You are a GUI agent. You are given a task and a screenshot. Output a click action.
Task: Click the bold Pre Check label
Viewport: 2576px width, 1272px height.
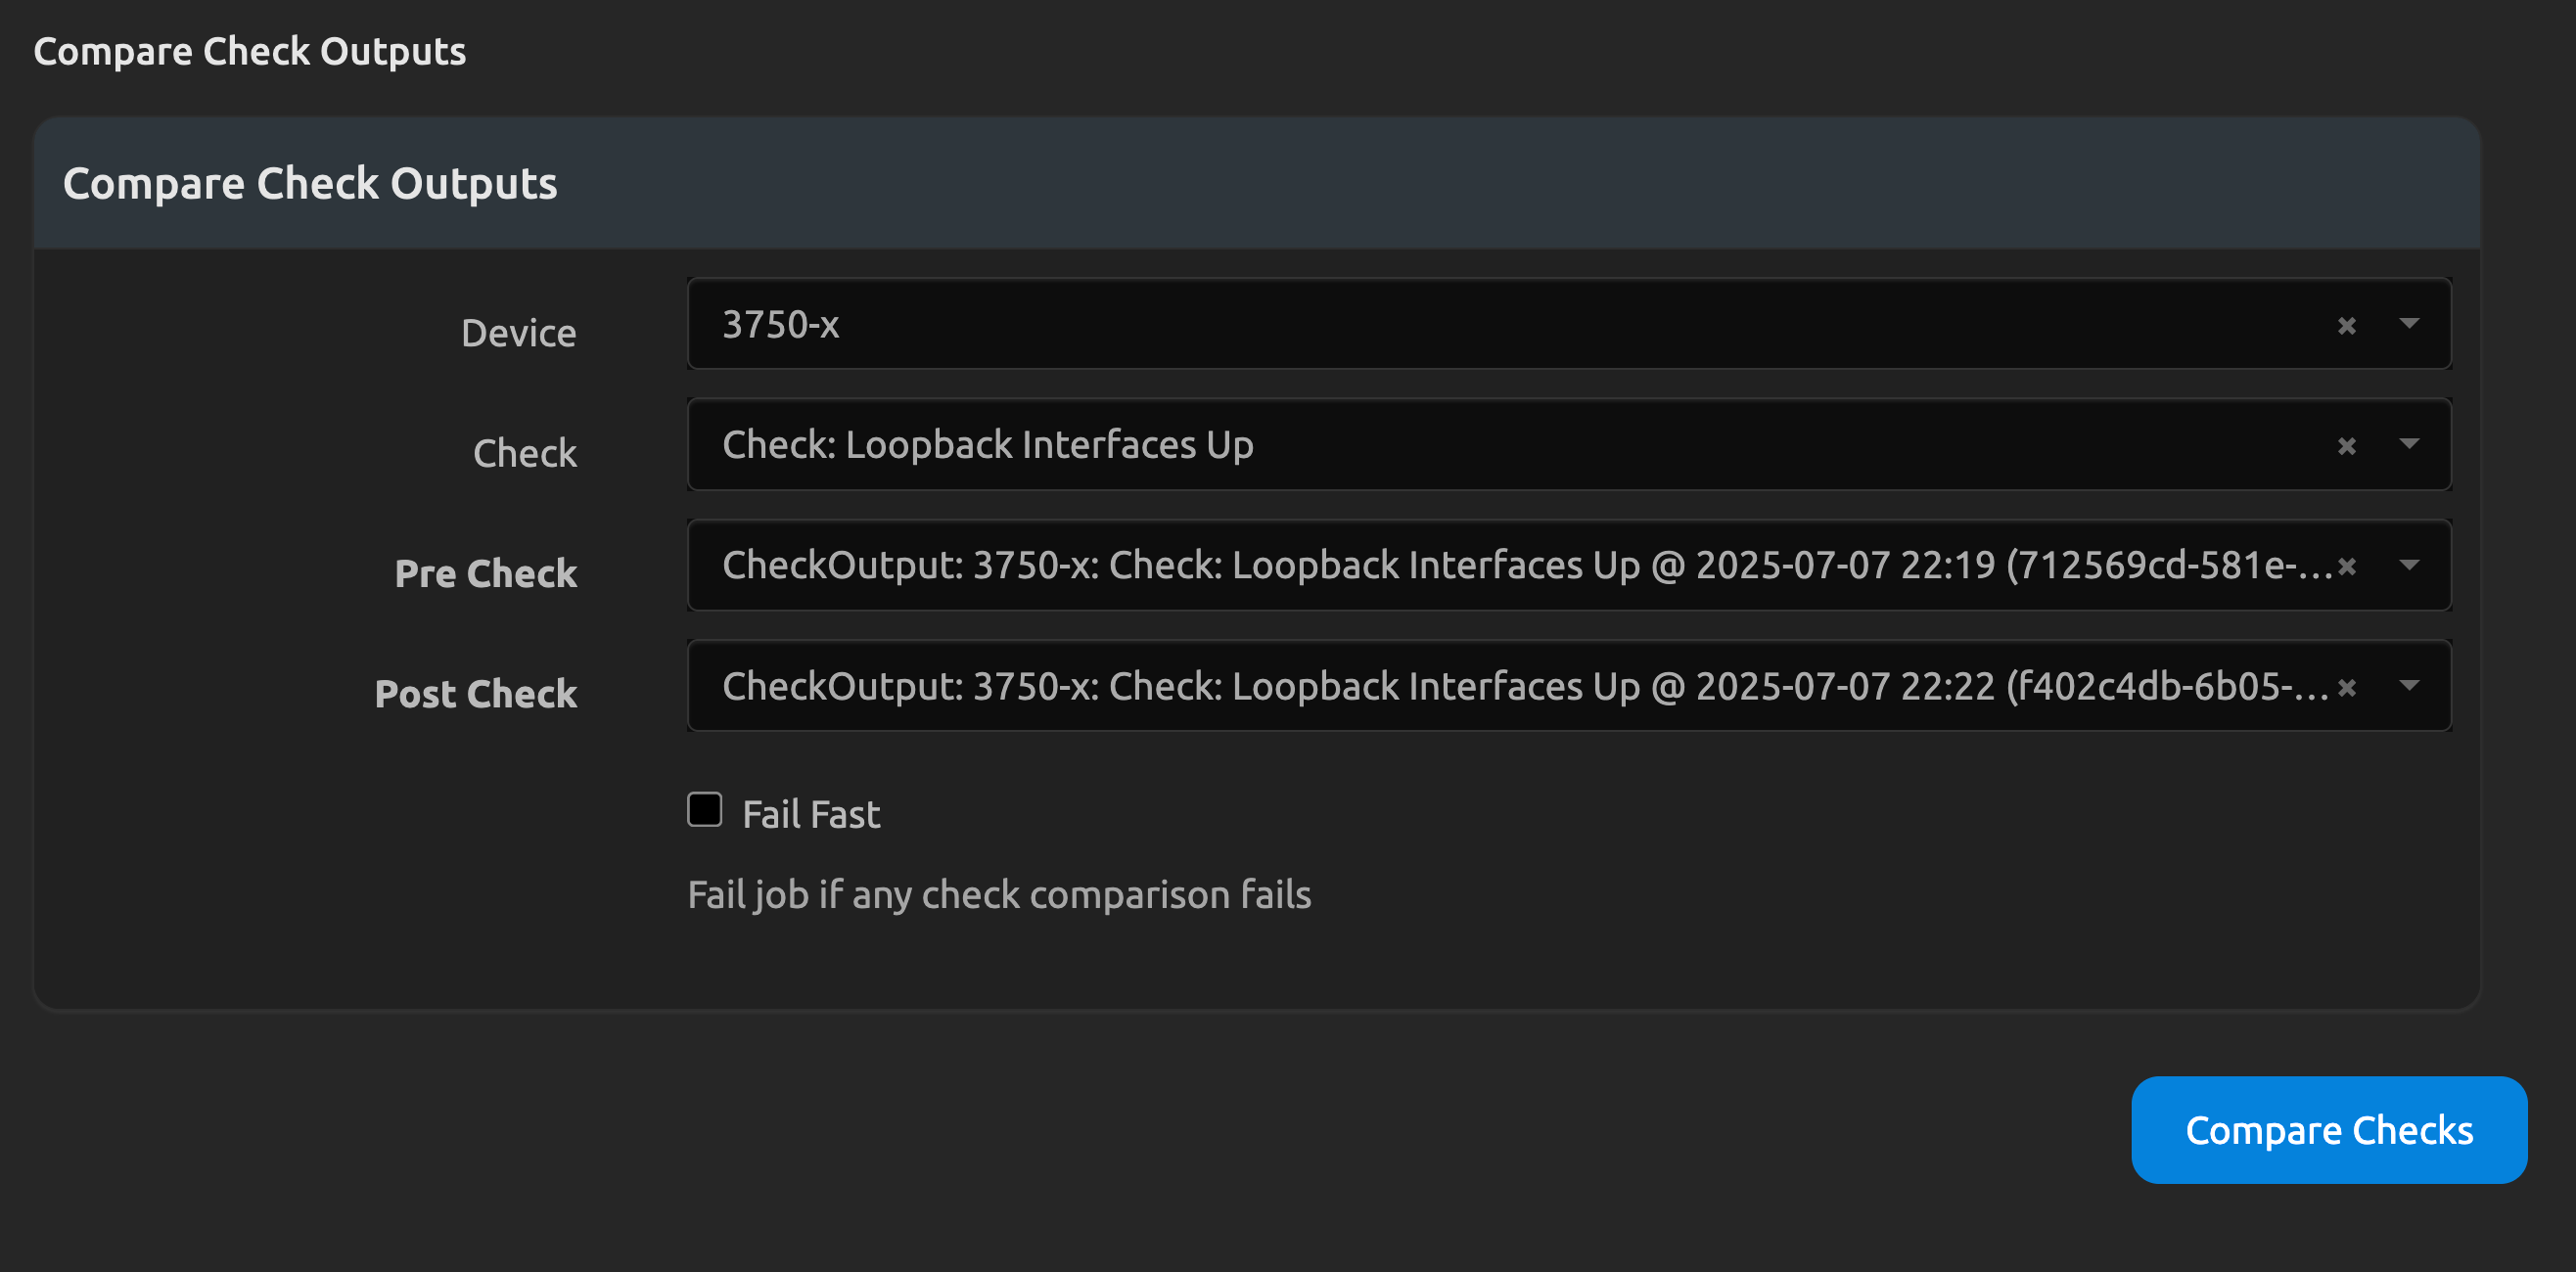[485, 574]
